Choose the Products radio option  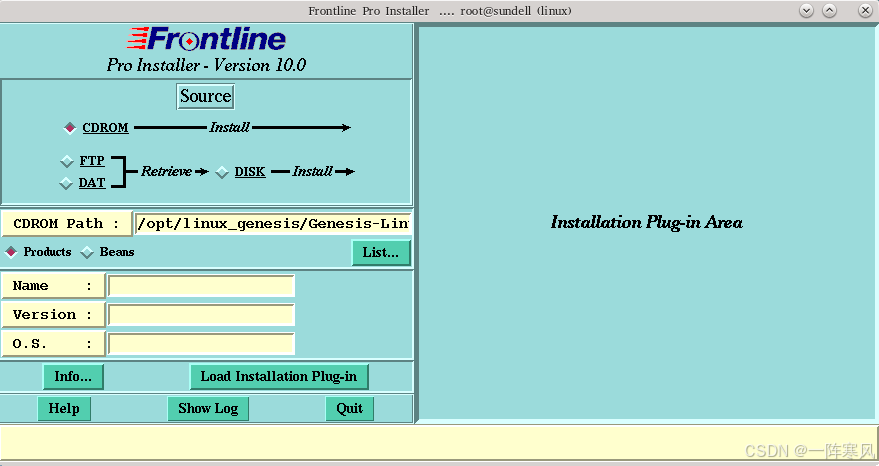11,252
